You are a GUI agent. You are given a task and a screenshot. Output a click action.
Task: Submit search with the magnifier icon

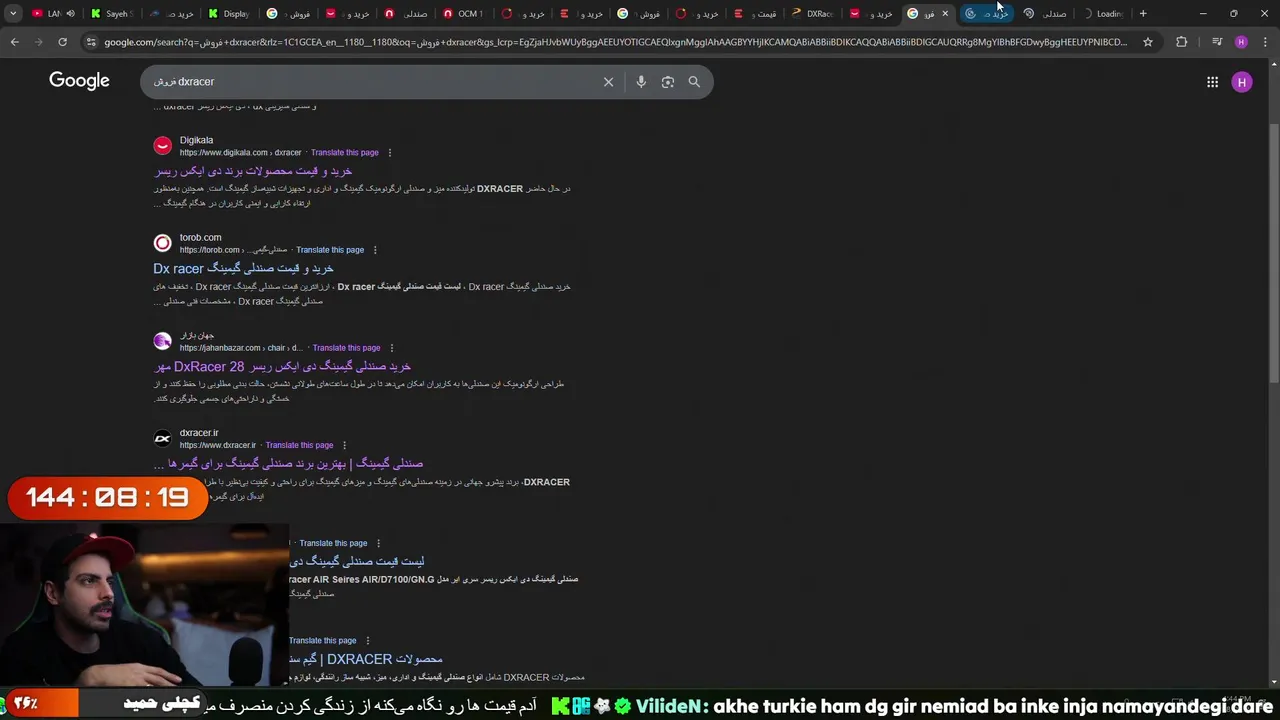(694, 82)
